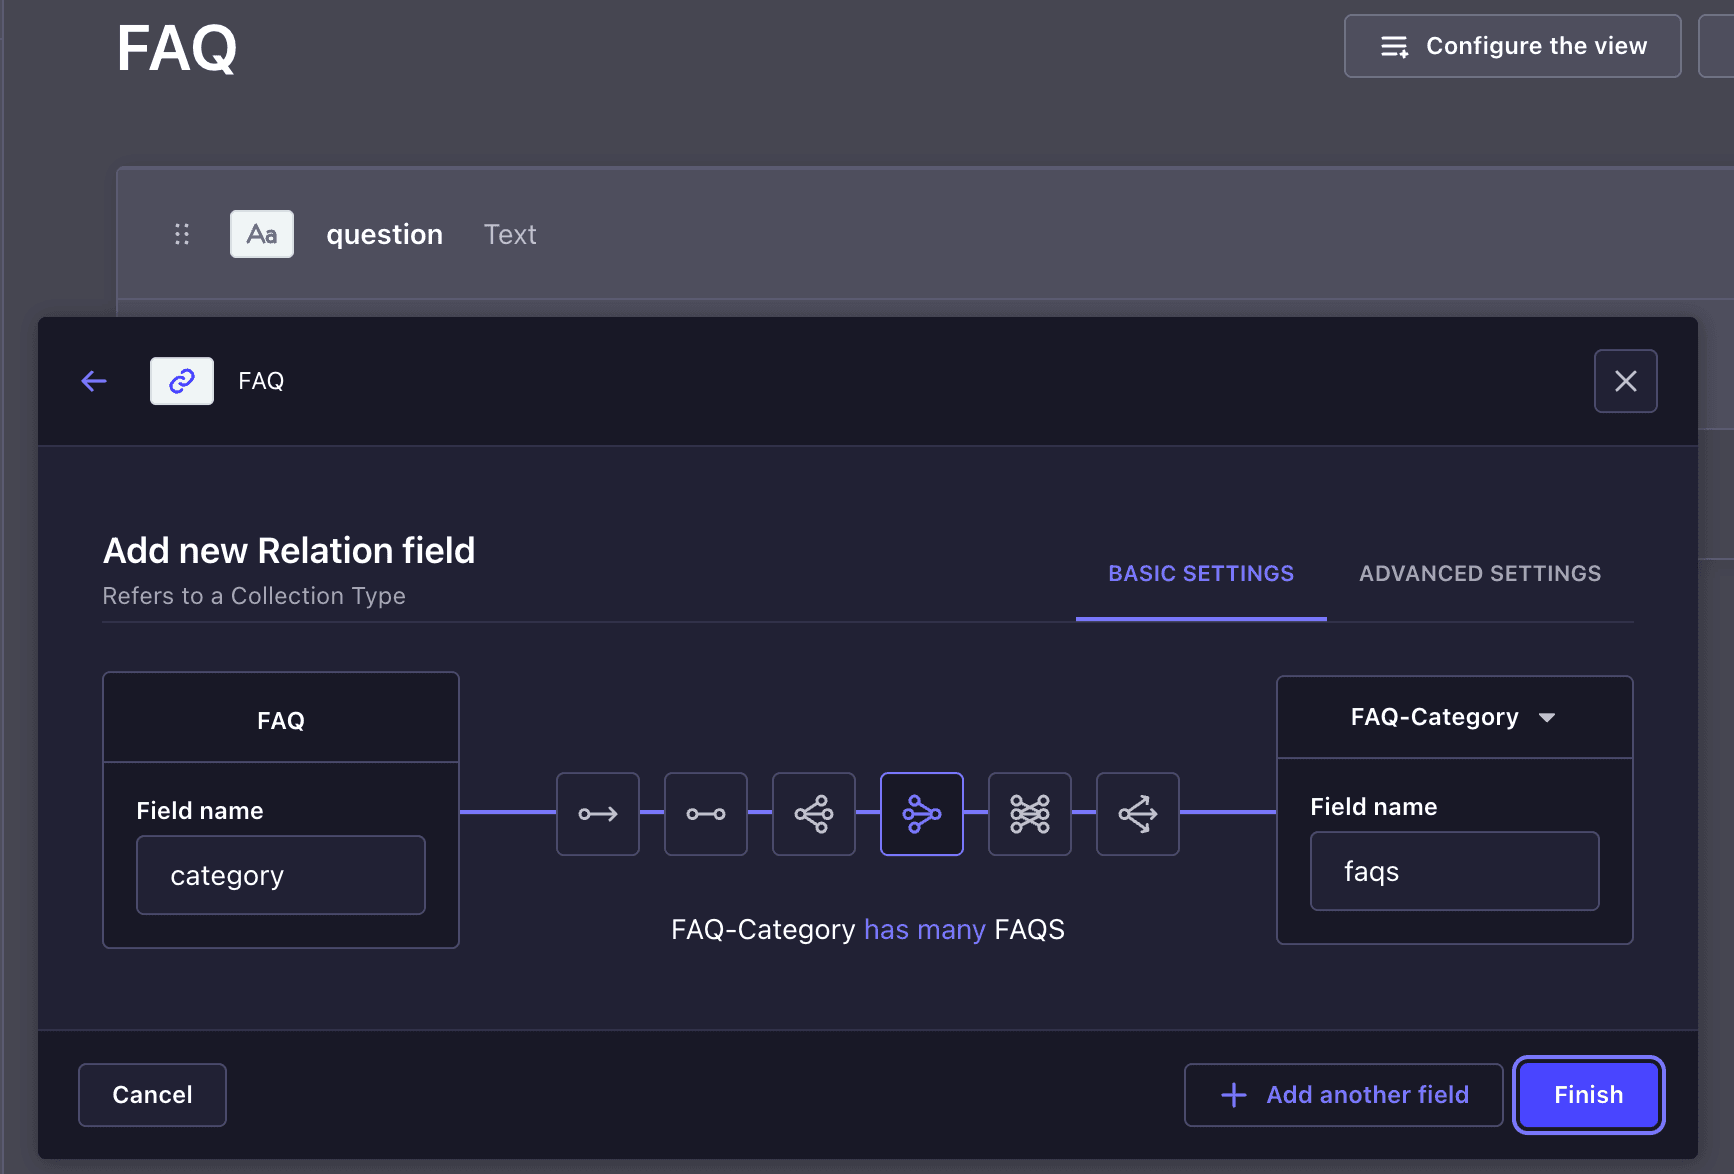Click the question field row name

pyautogui.click(x=385, y=234)
